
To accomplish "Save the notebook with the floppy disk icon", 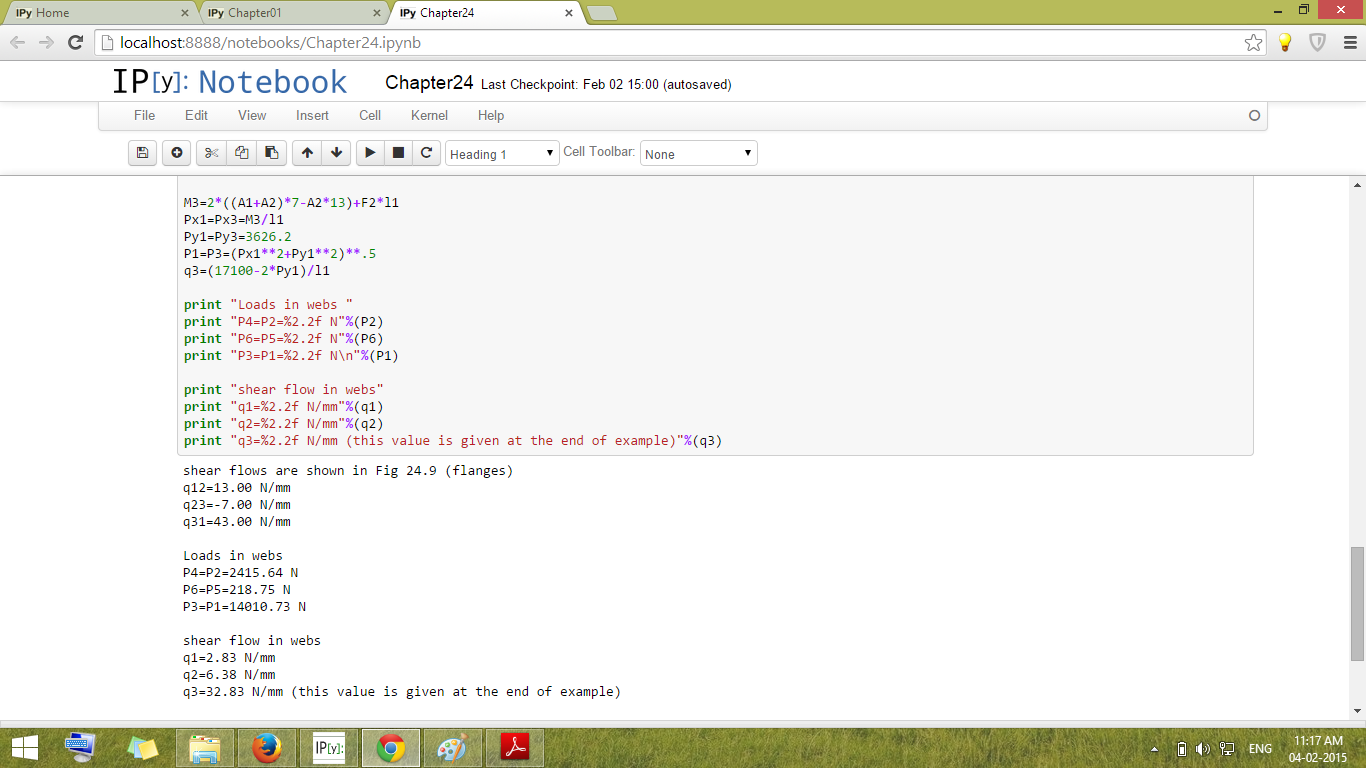I will [x=142, y=153].
